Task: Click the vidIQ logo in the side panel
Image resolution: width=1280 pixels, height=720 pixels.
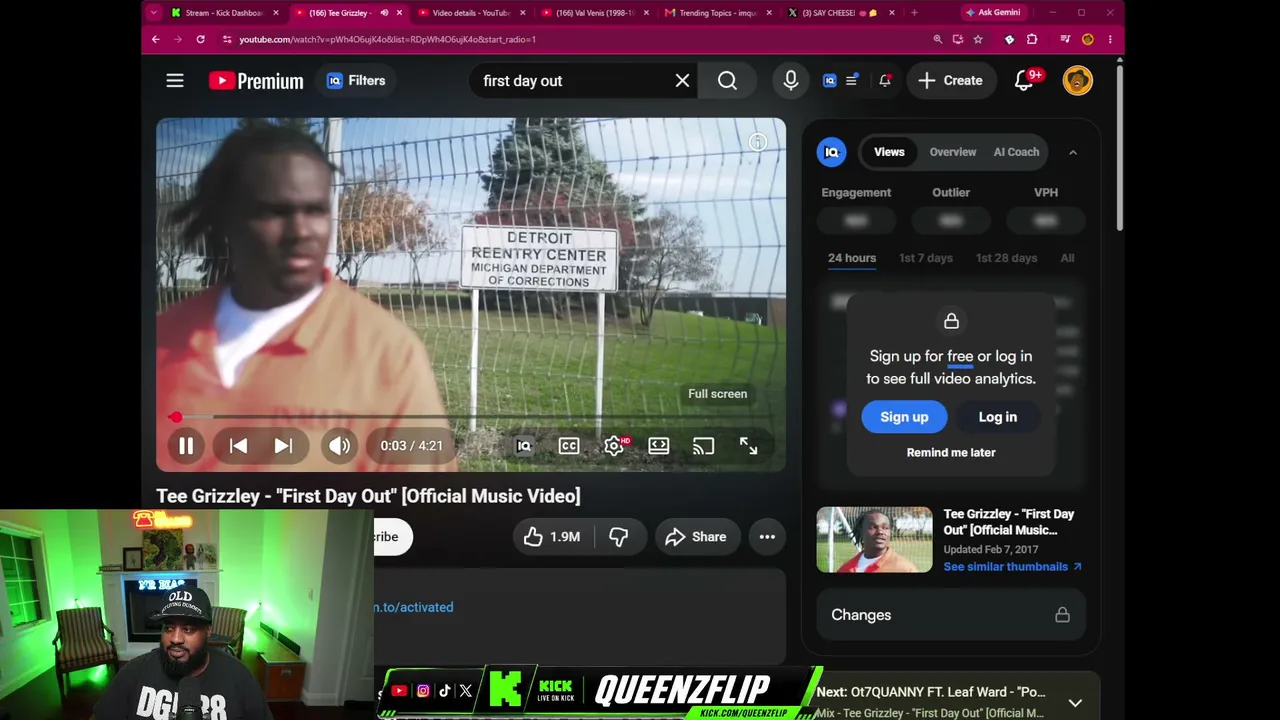Action: pos(831,152)
